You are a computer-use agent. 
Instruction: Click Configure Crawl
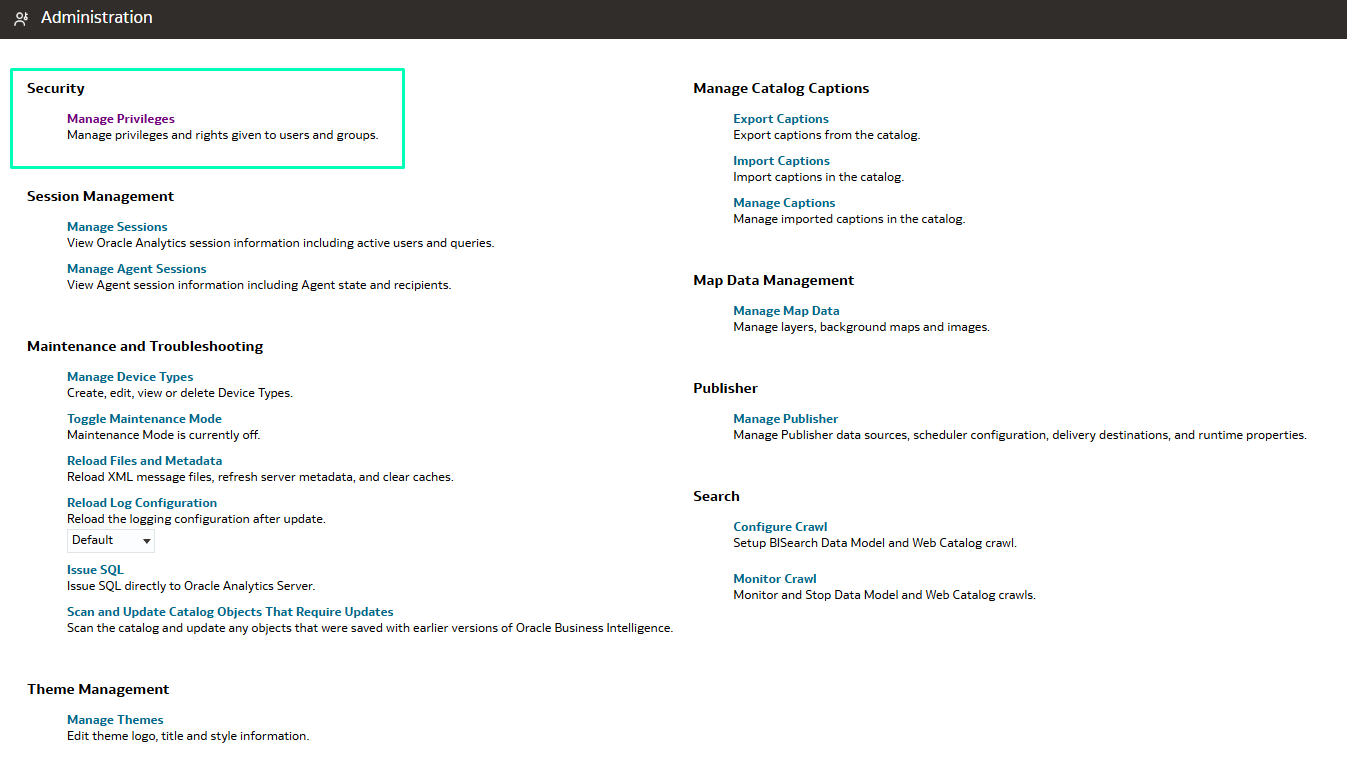tap(780, 527)
